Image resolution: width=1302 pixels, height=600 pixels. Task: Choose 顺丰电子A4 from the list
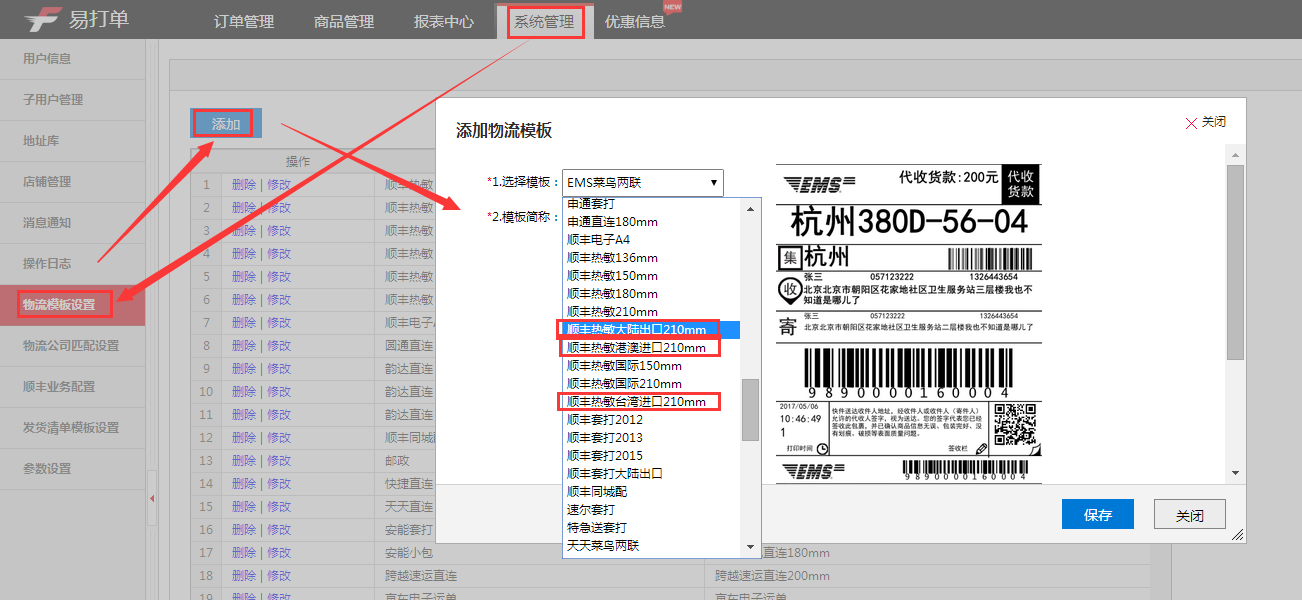(x=652, y=240)
